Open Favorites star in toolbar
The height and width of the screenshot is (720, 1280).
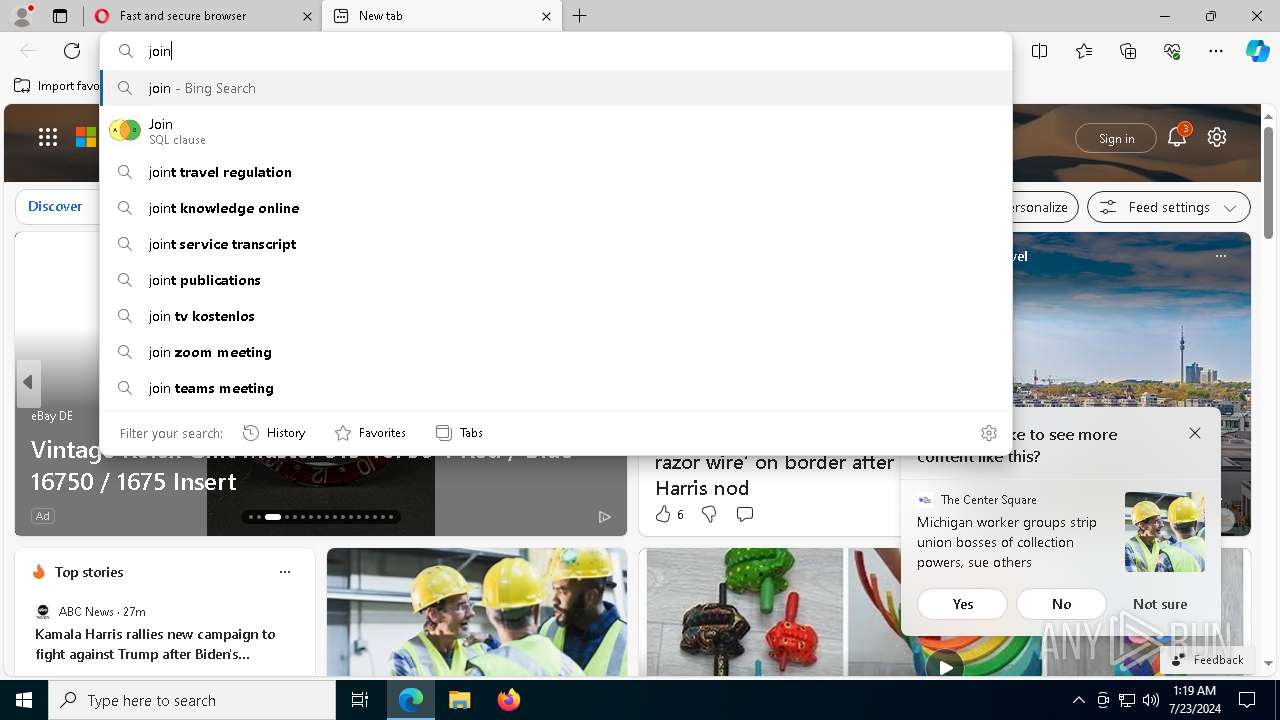[x=1084, y=51]
